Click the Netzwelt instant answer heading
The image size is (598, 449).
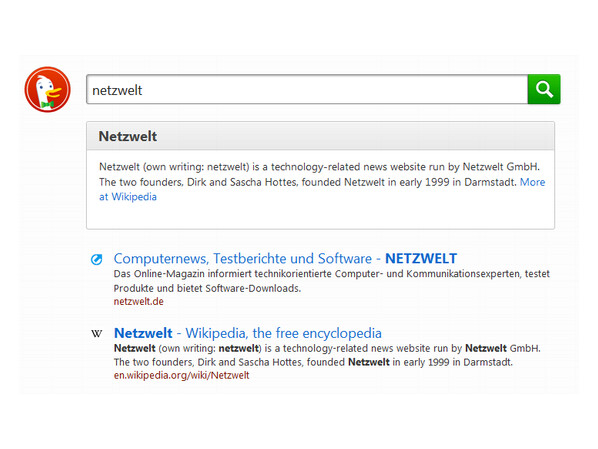(128, 136)
